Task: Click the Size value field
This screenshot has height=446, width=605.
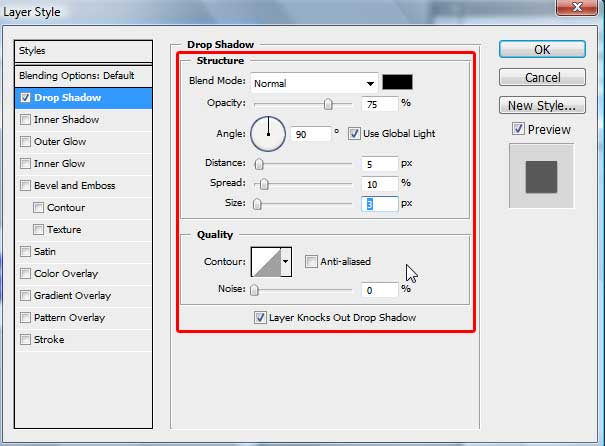Action: (380, 204)
